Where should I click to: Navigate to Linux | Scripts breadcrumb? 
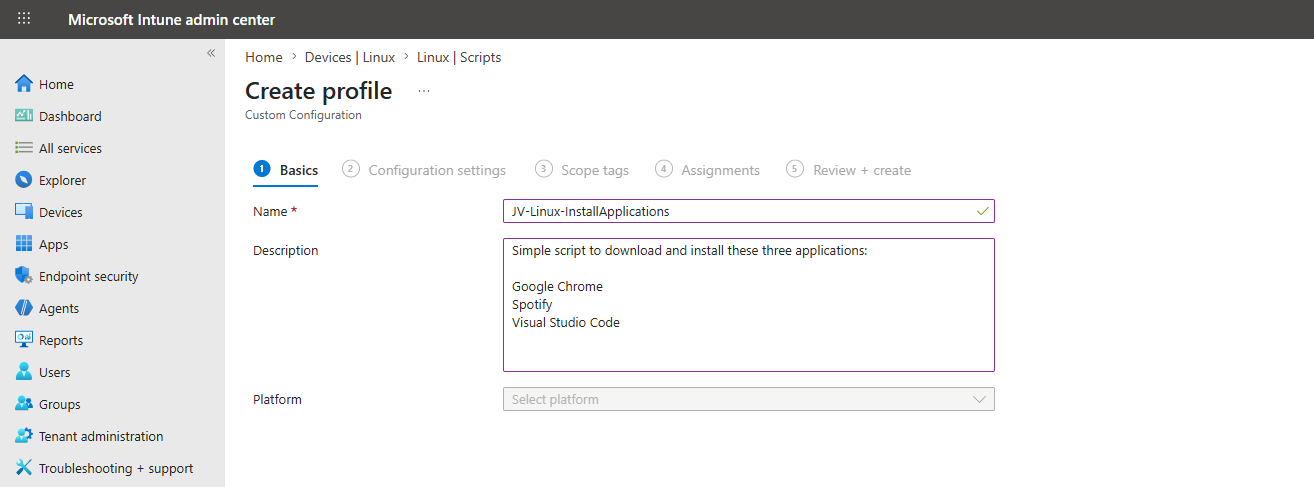pos(459,57)
